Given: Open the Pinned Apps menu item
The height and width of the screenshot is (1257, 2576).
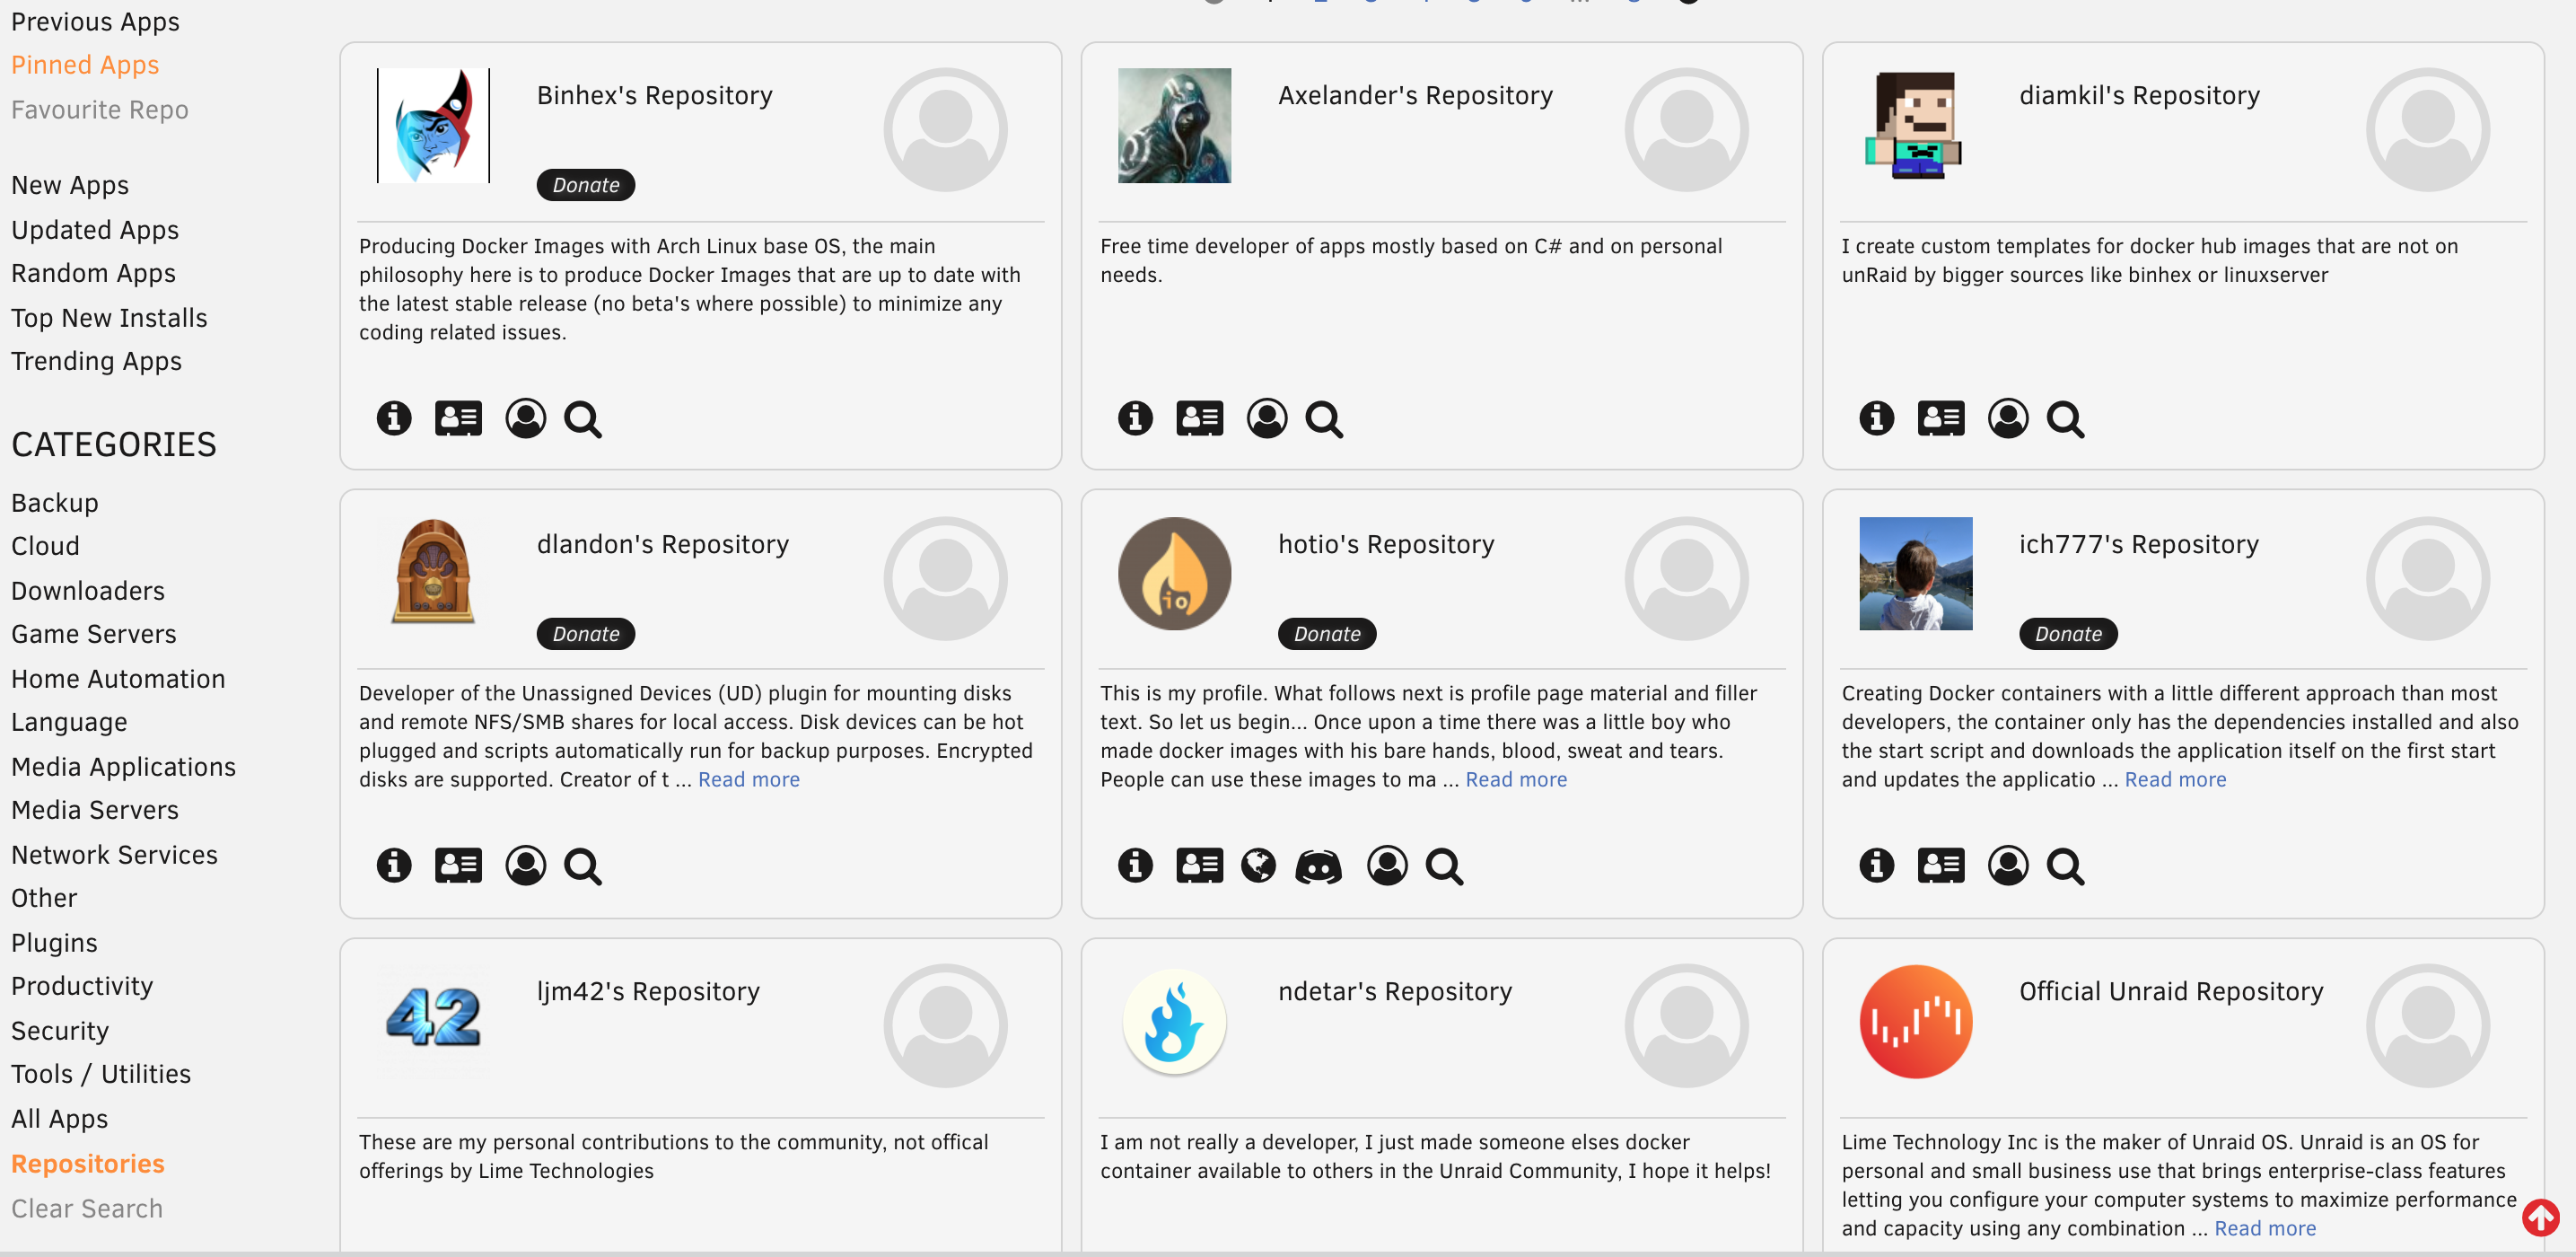Looking at the screenshot, I should (x=85, y=65).
